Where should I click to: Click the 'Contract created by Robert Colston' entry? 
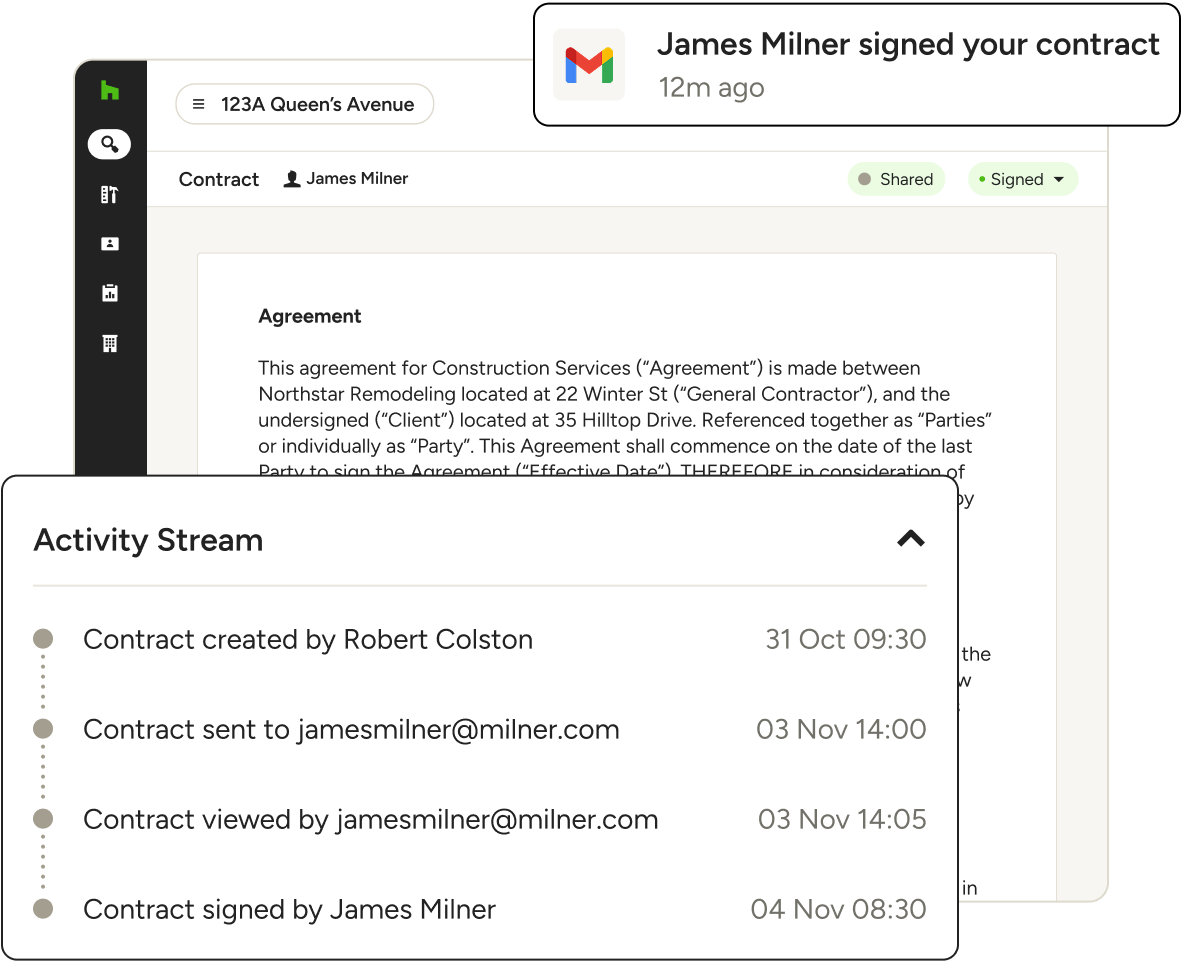(x=307, y=639)
